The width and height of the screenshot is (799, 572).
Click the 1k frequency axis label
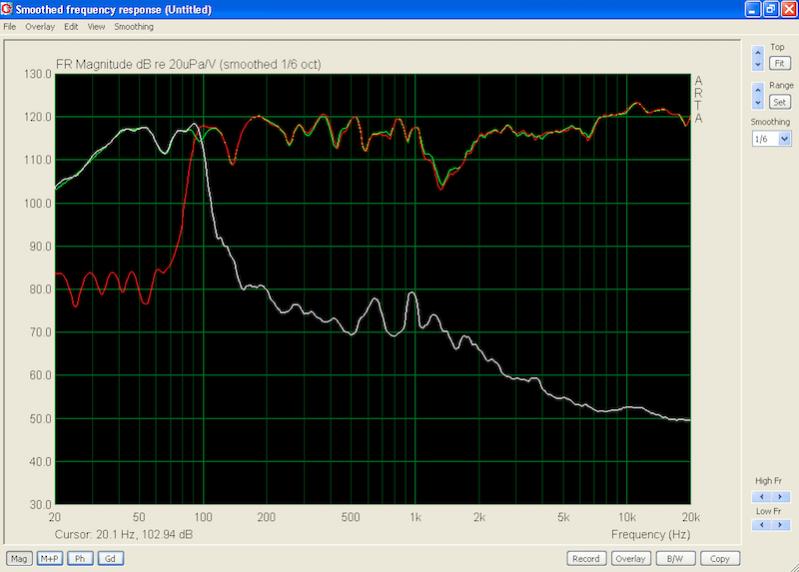click(415, 517)
